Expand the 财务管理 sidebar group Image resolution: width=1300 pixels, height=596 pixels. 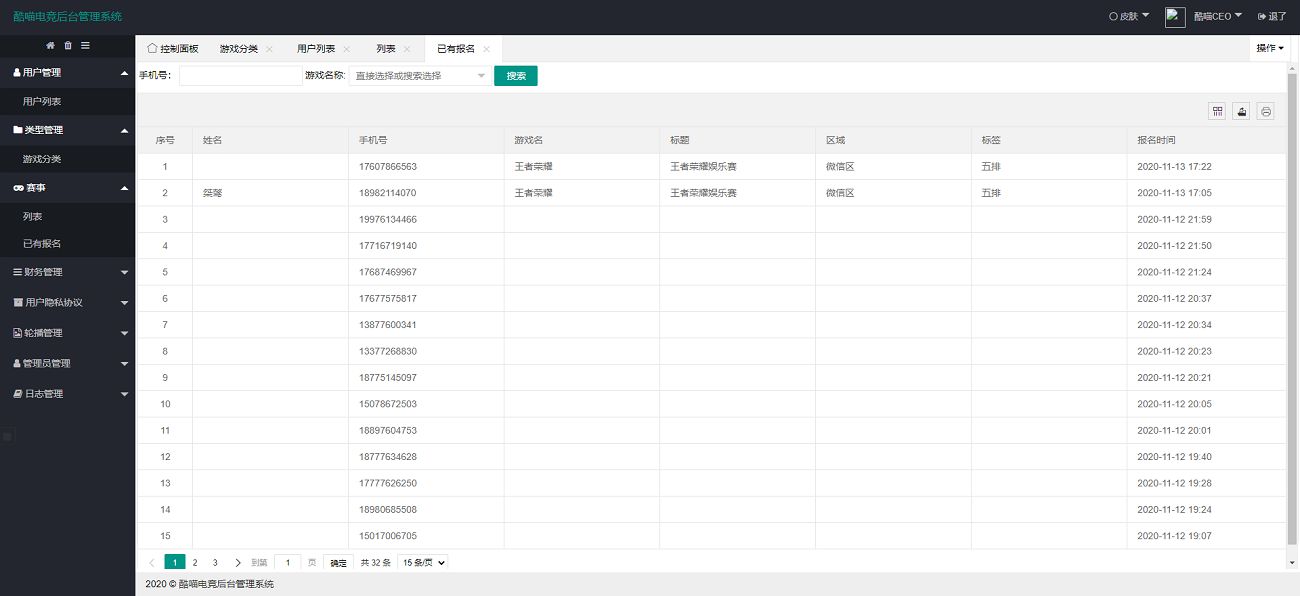pyautogui.click(x=67, y=272)
